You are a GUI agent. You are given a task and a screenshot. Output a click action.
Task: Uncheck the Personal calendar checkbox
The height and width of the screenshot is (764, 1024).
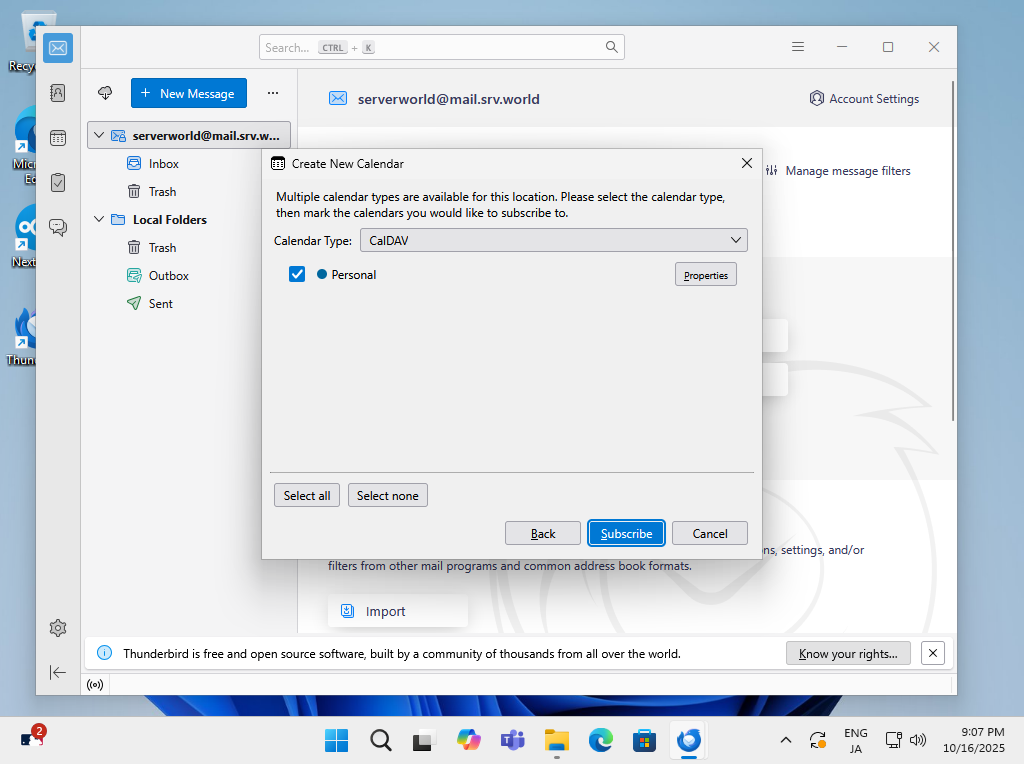[x=297, y=274]
